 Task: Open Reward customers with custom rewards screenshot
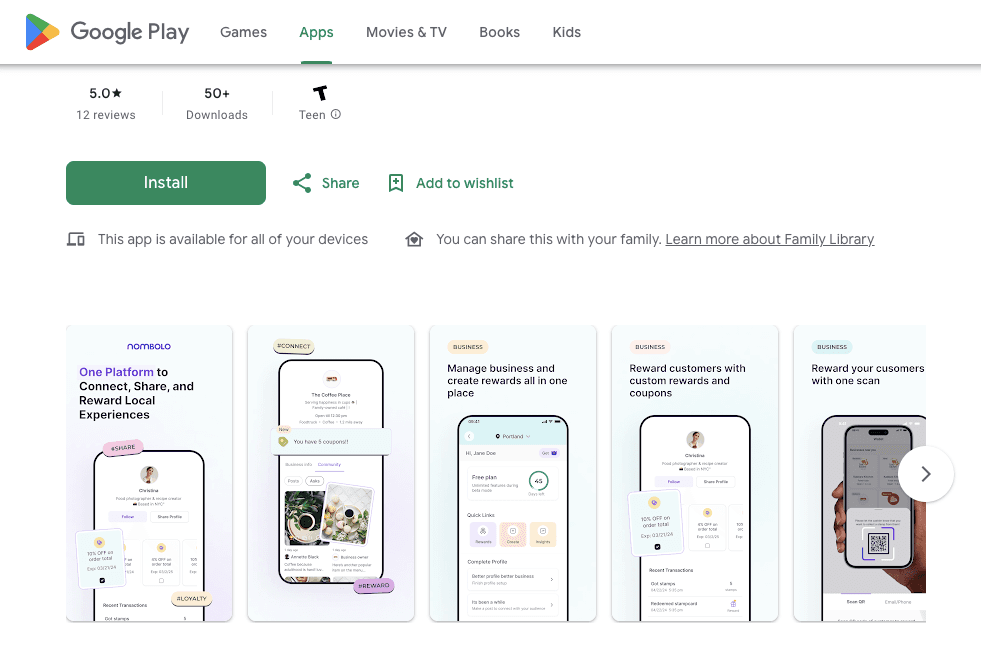[695, 473]
